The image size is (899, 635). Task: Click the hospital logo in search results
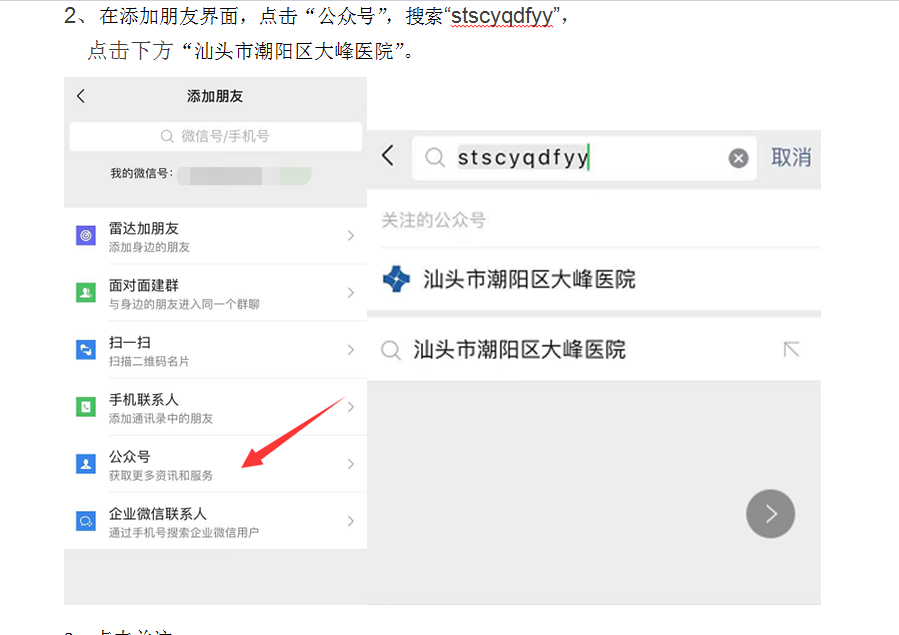click(x=396, y=279)
